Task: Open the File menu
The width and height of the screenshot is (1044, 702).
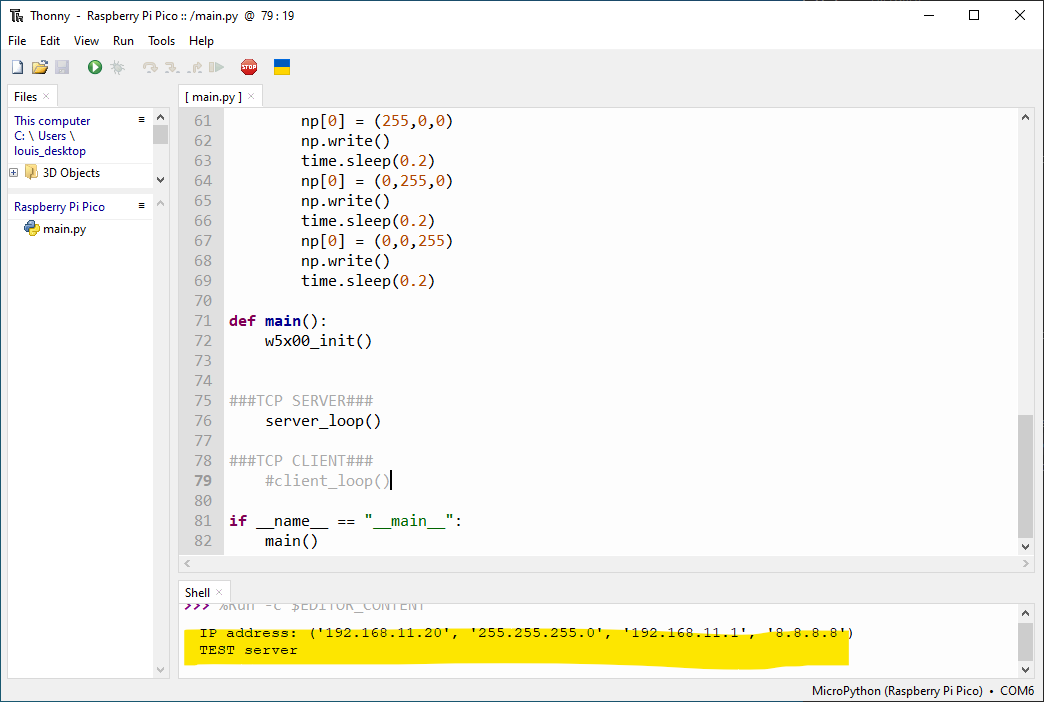Action: coord(17,41)
